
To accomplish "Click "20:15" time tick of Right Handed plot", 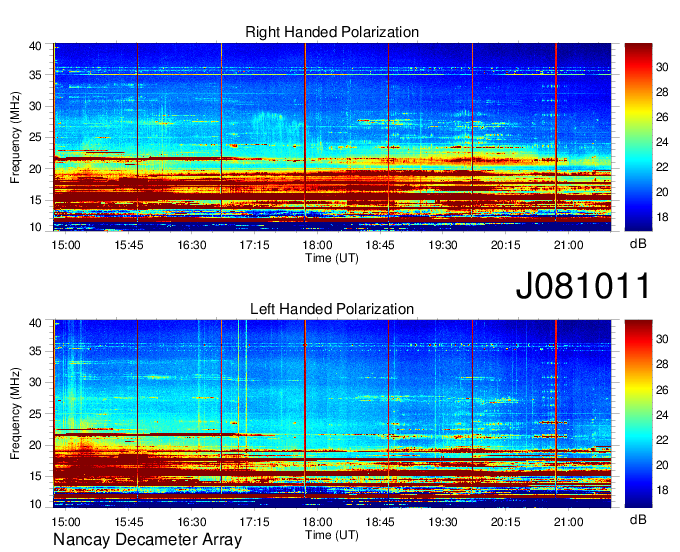I will click(506, 245).
